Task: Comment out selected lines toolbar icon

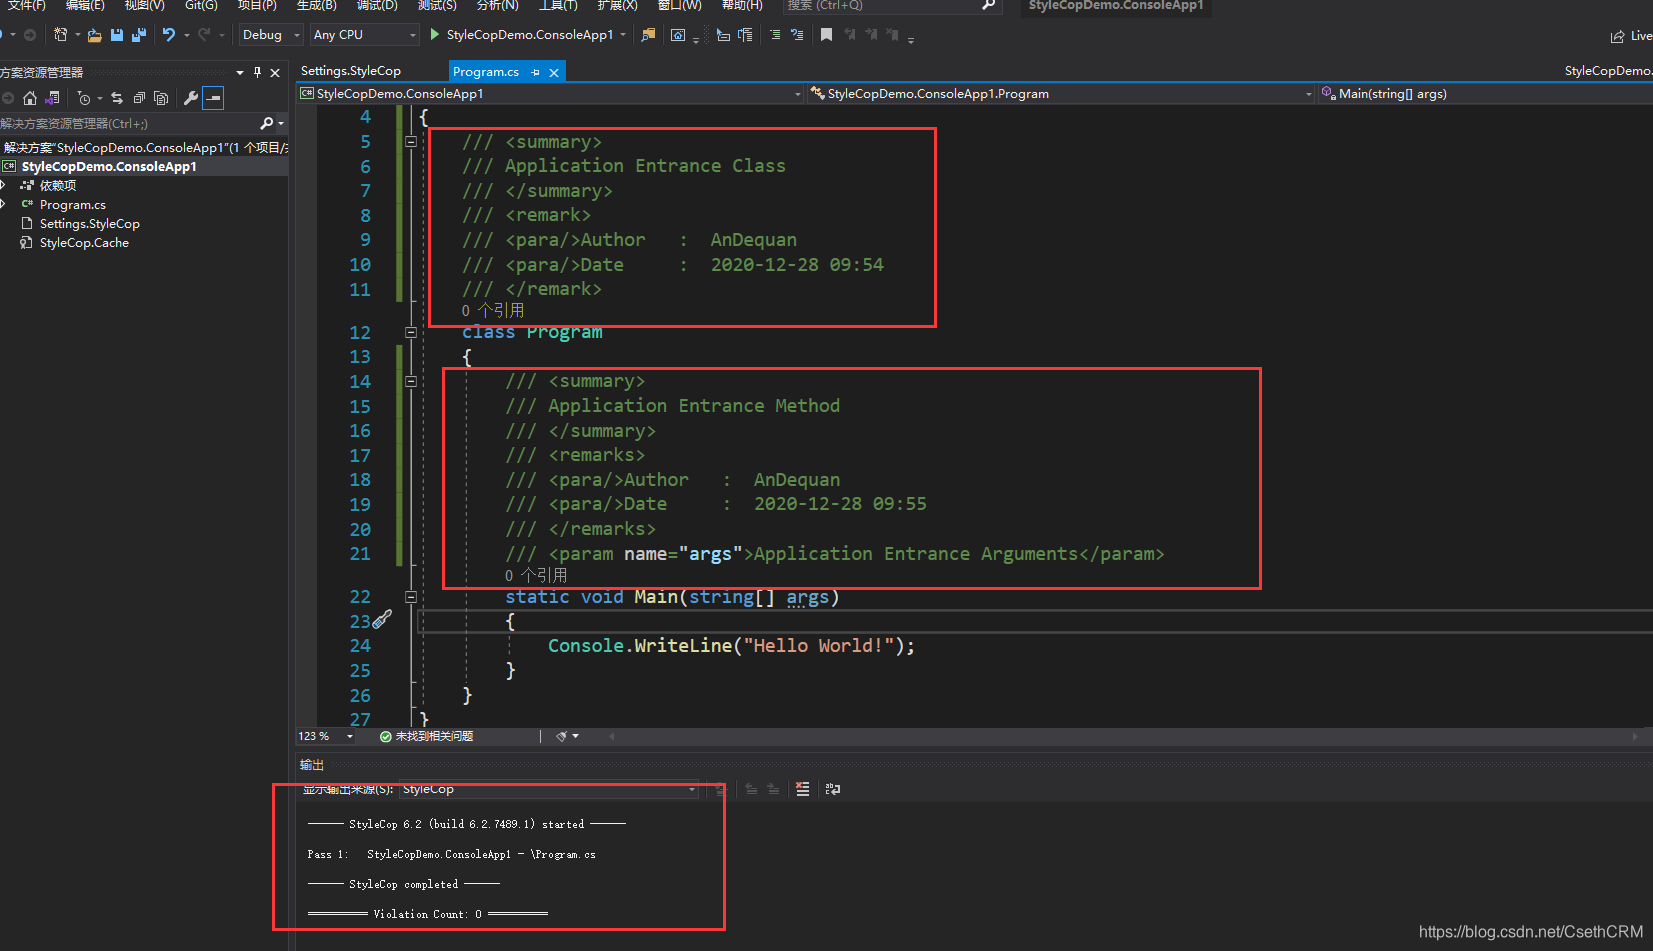Action: click(x=775, y=35)
